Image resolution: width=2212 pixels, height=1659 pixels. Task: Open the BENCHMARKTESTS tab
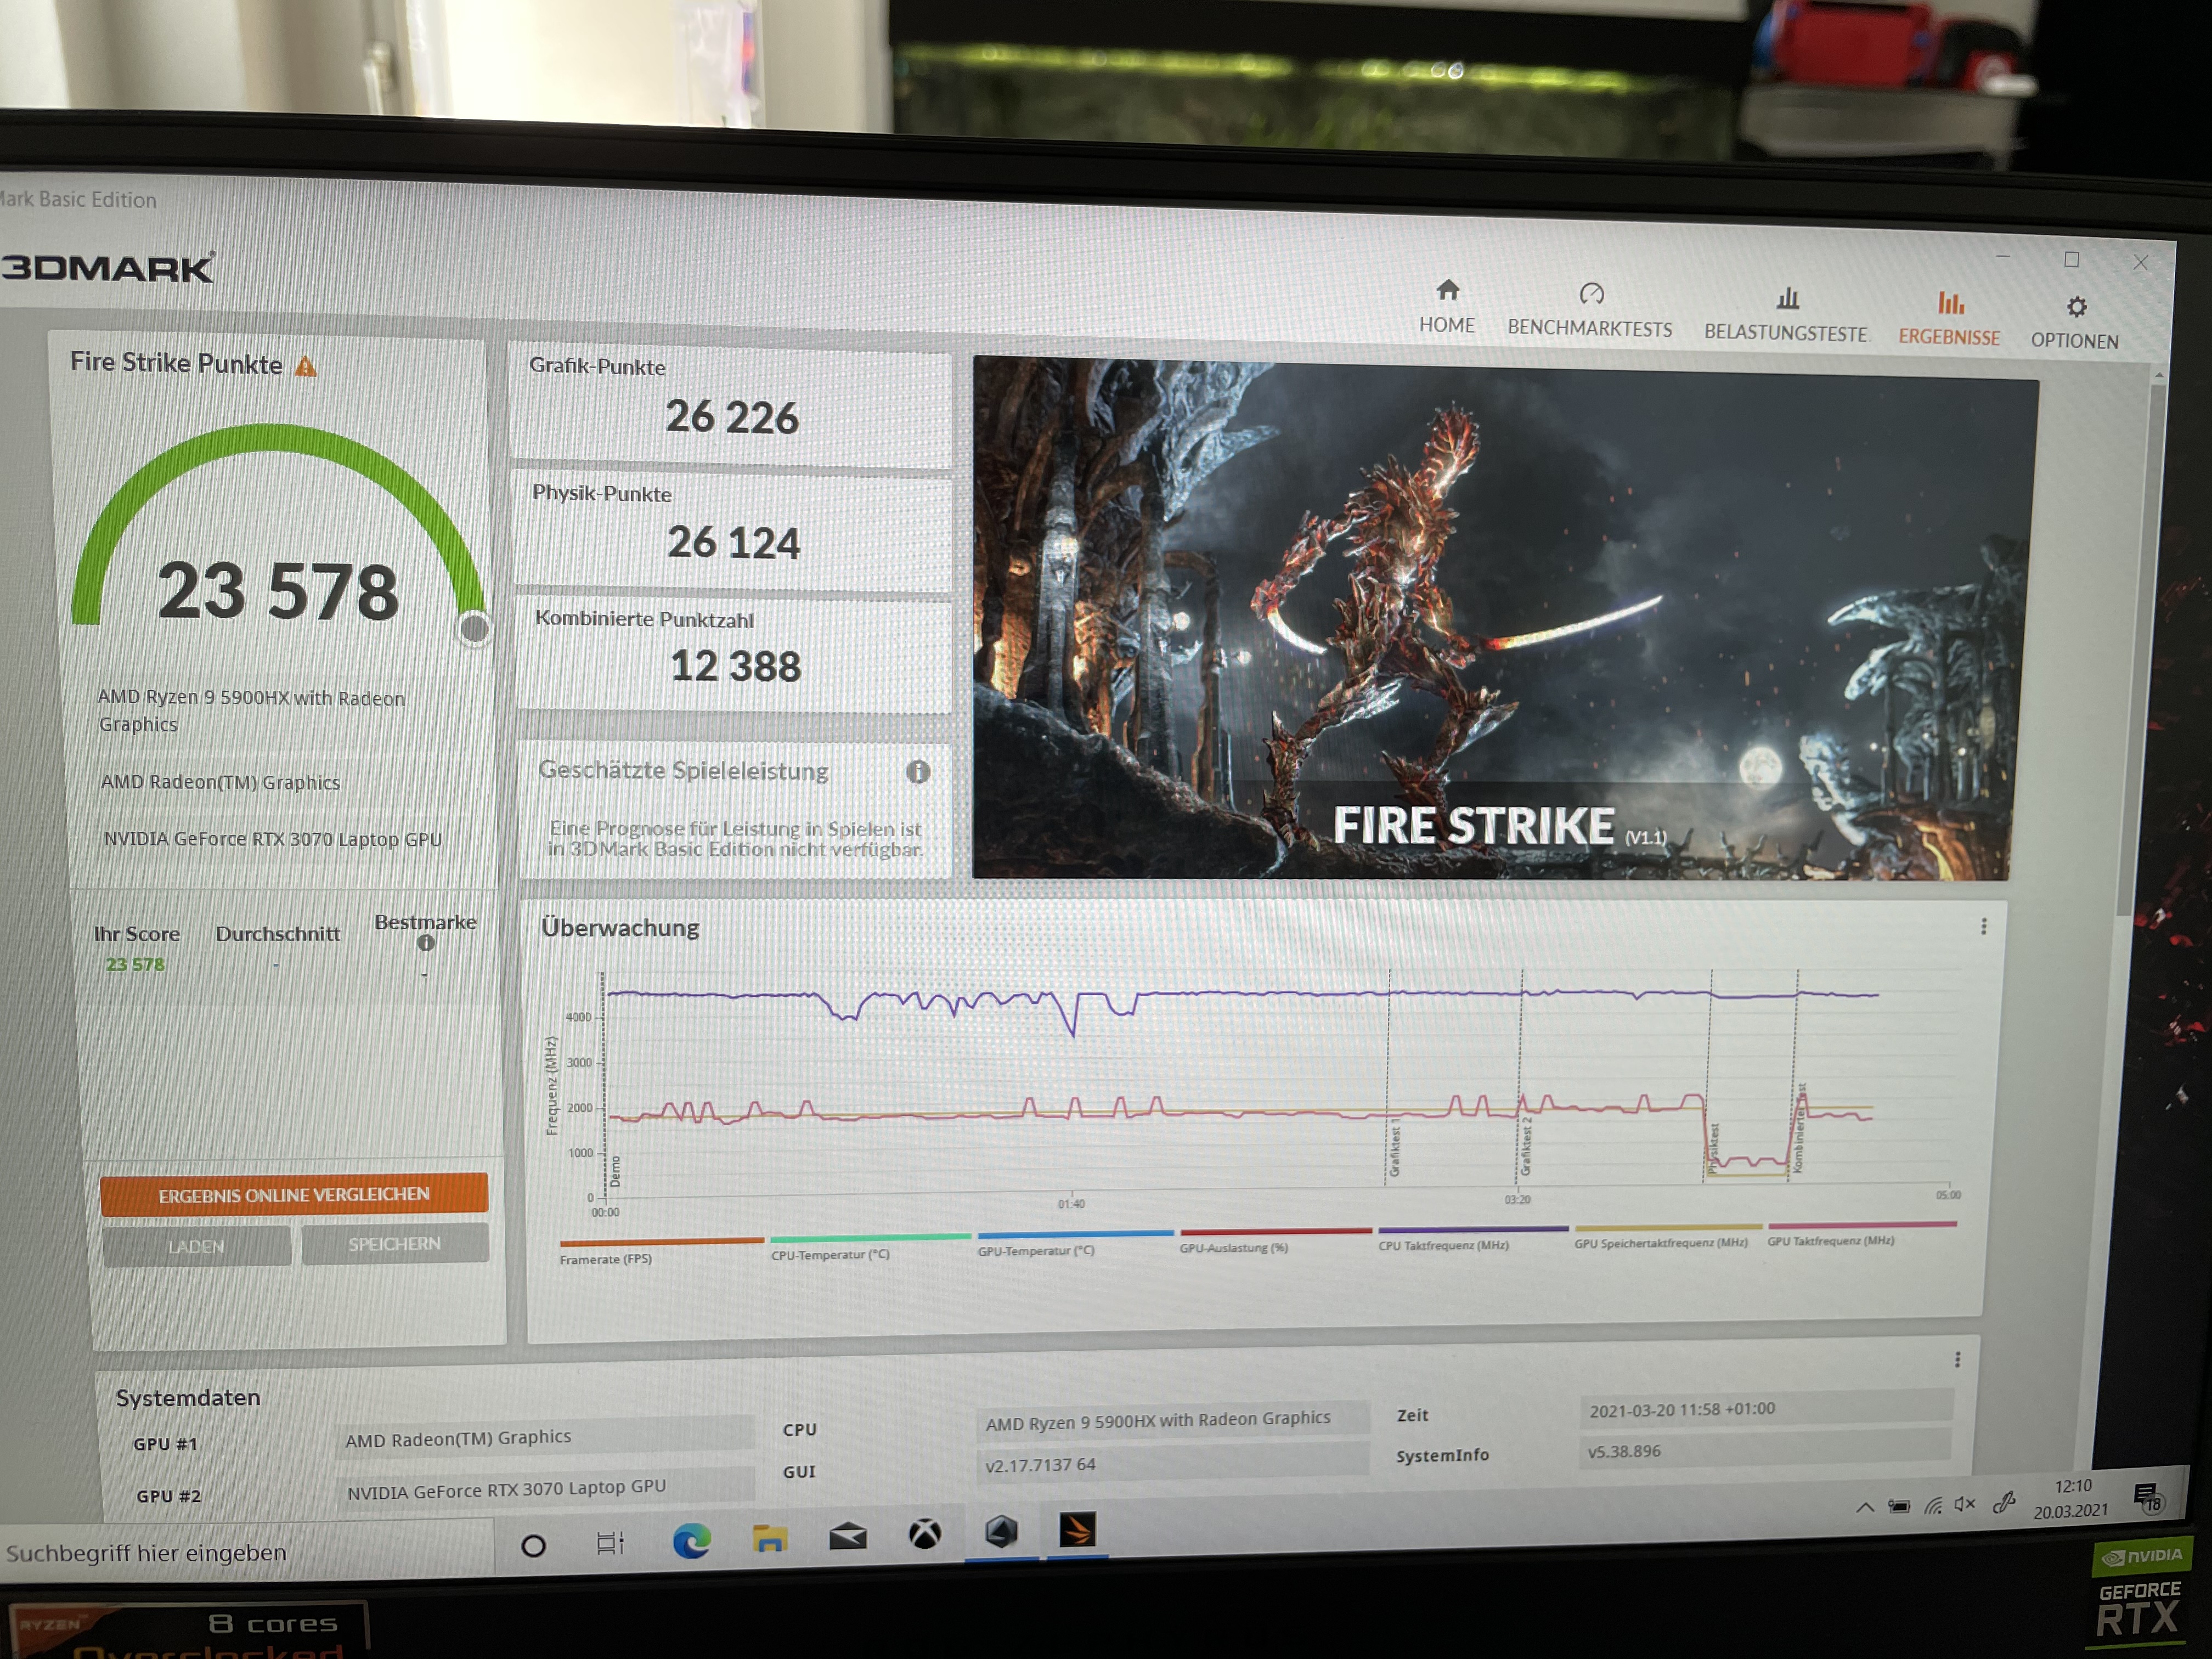point(1589,310)
